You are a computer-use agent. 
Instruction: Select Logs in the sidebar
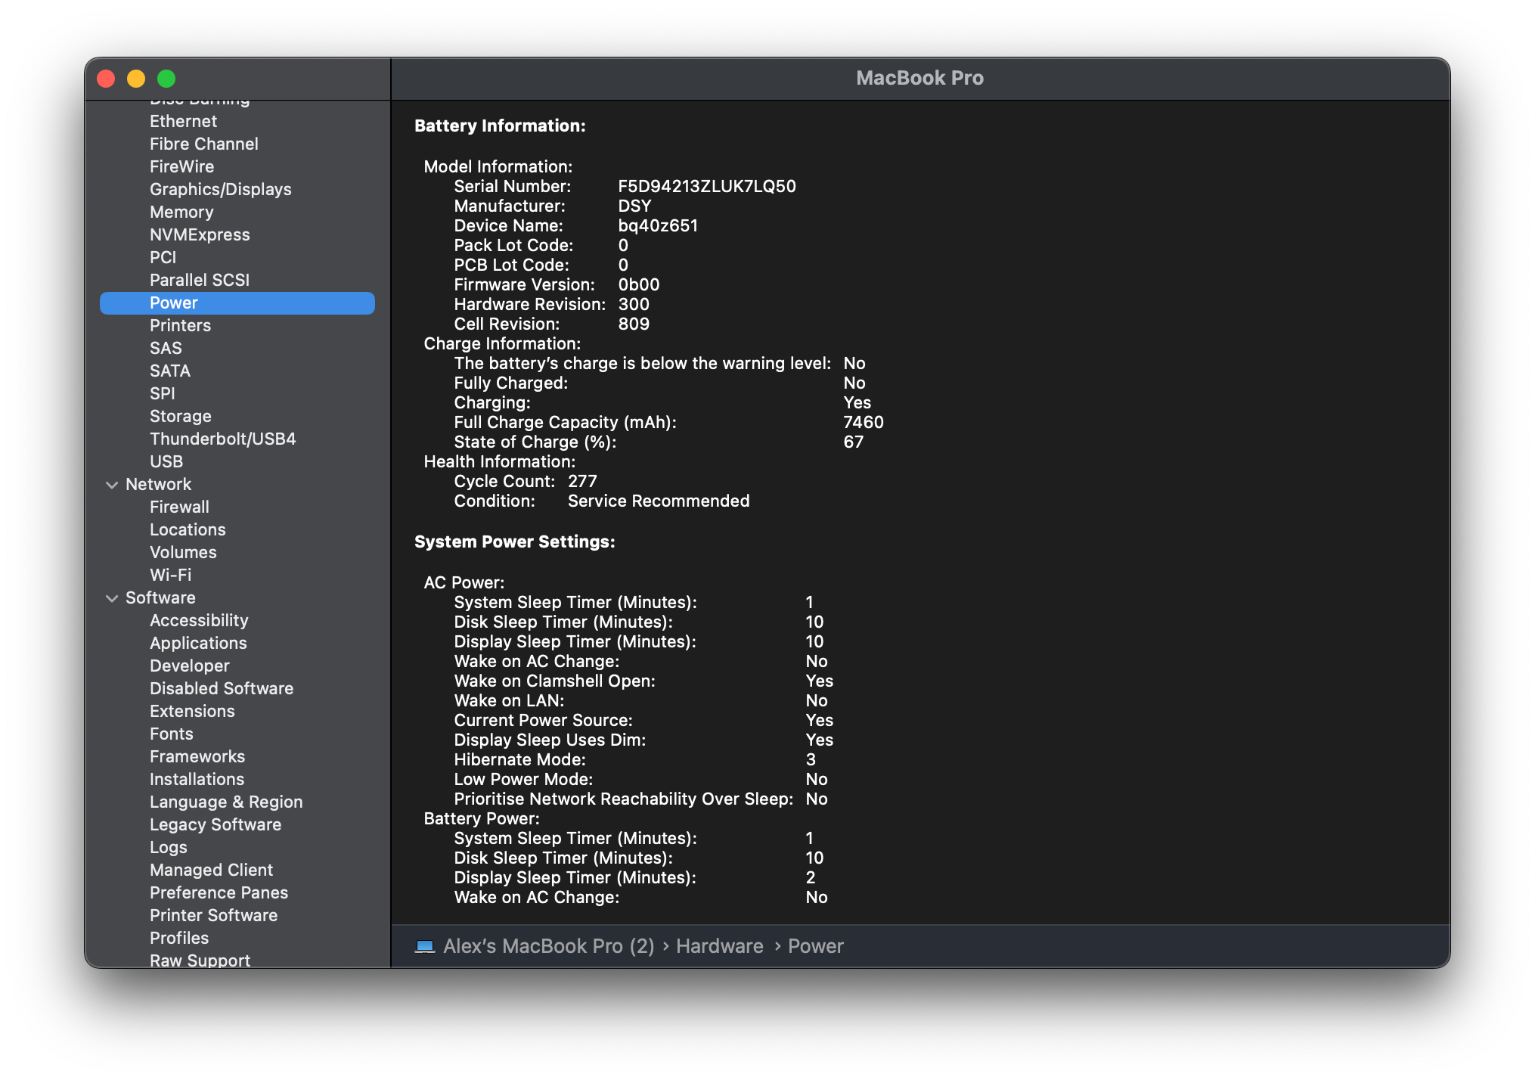(169, 847)
